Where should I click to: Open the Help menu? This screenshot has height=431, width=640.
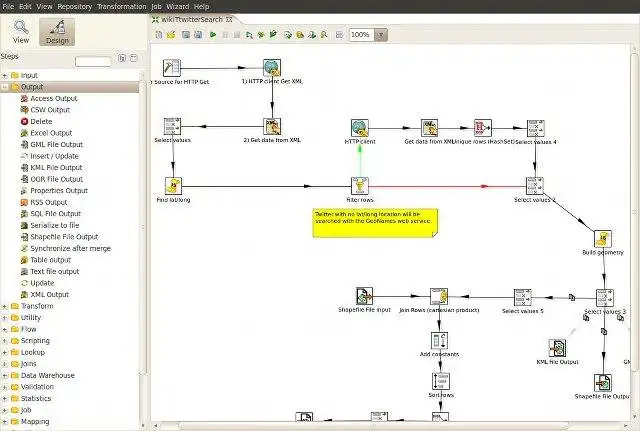pyautogui.click(x=201, y=7)
